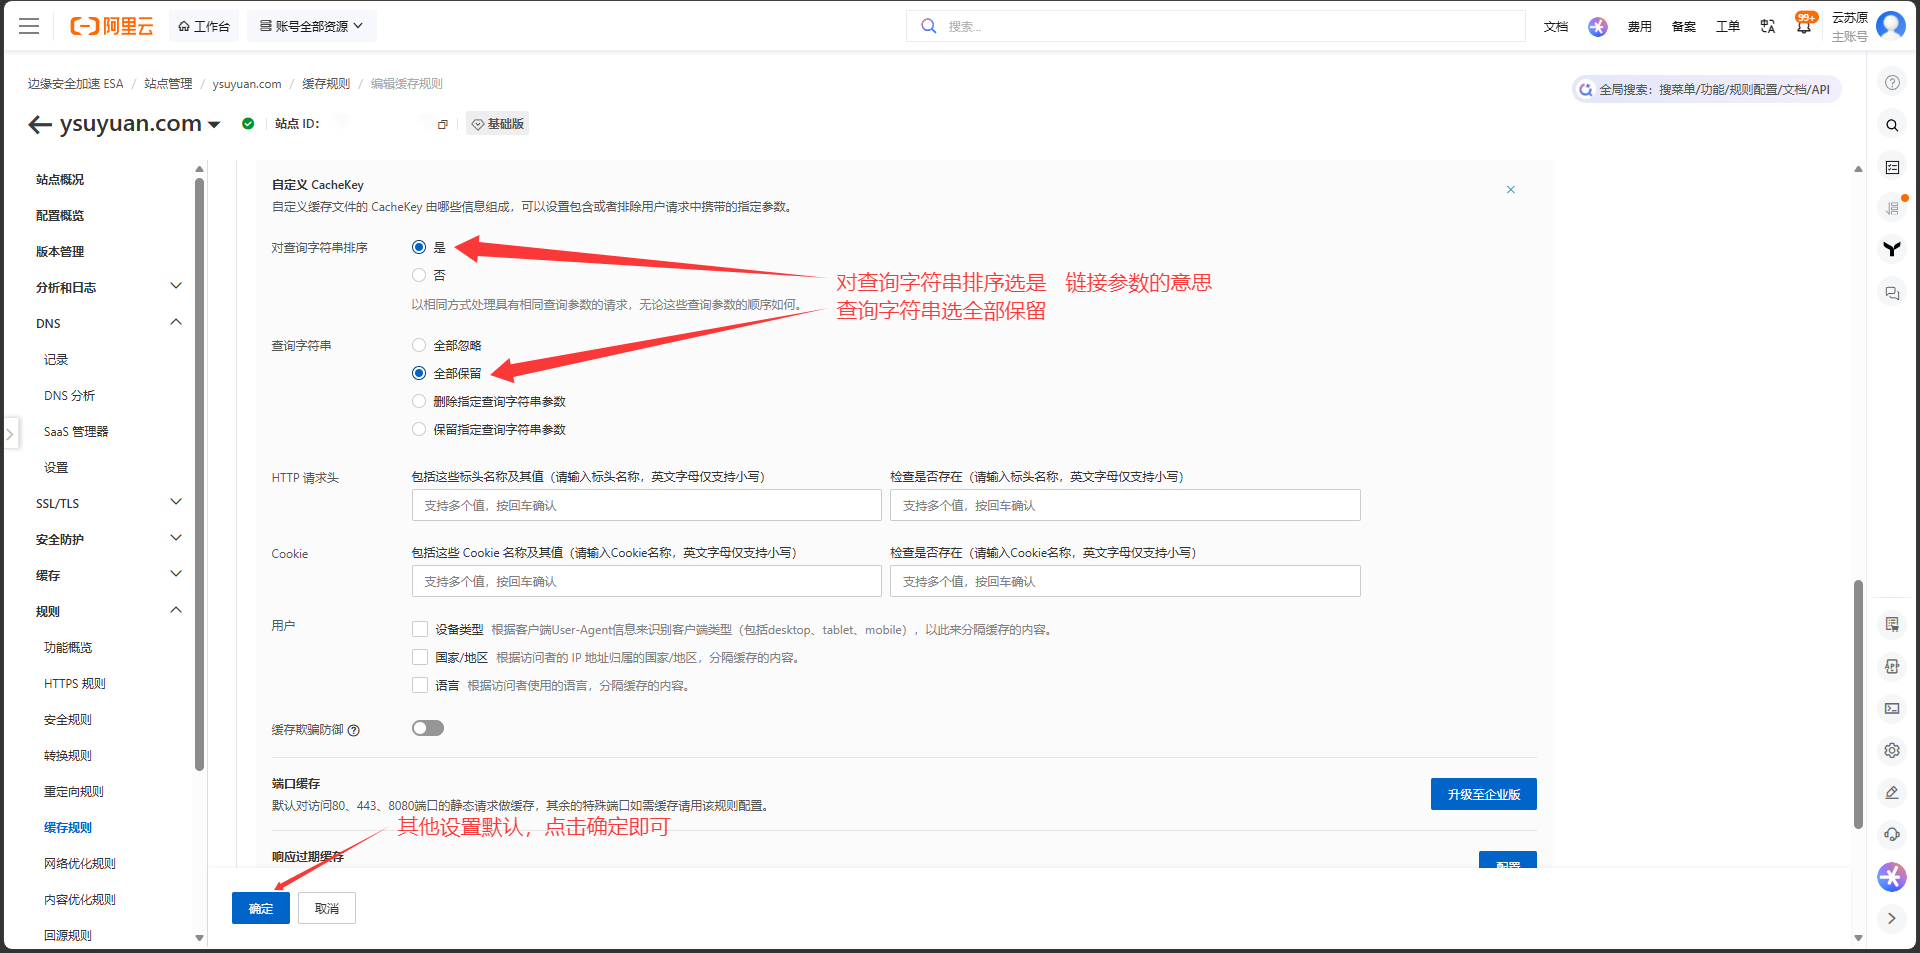Open the 账号全部资源 dropdown

(312, 26)
